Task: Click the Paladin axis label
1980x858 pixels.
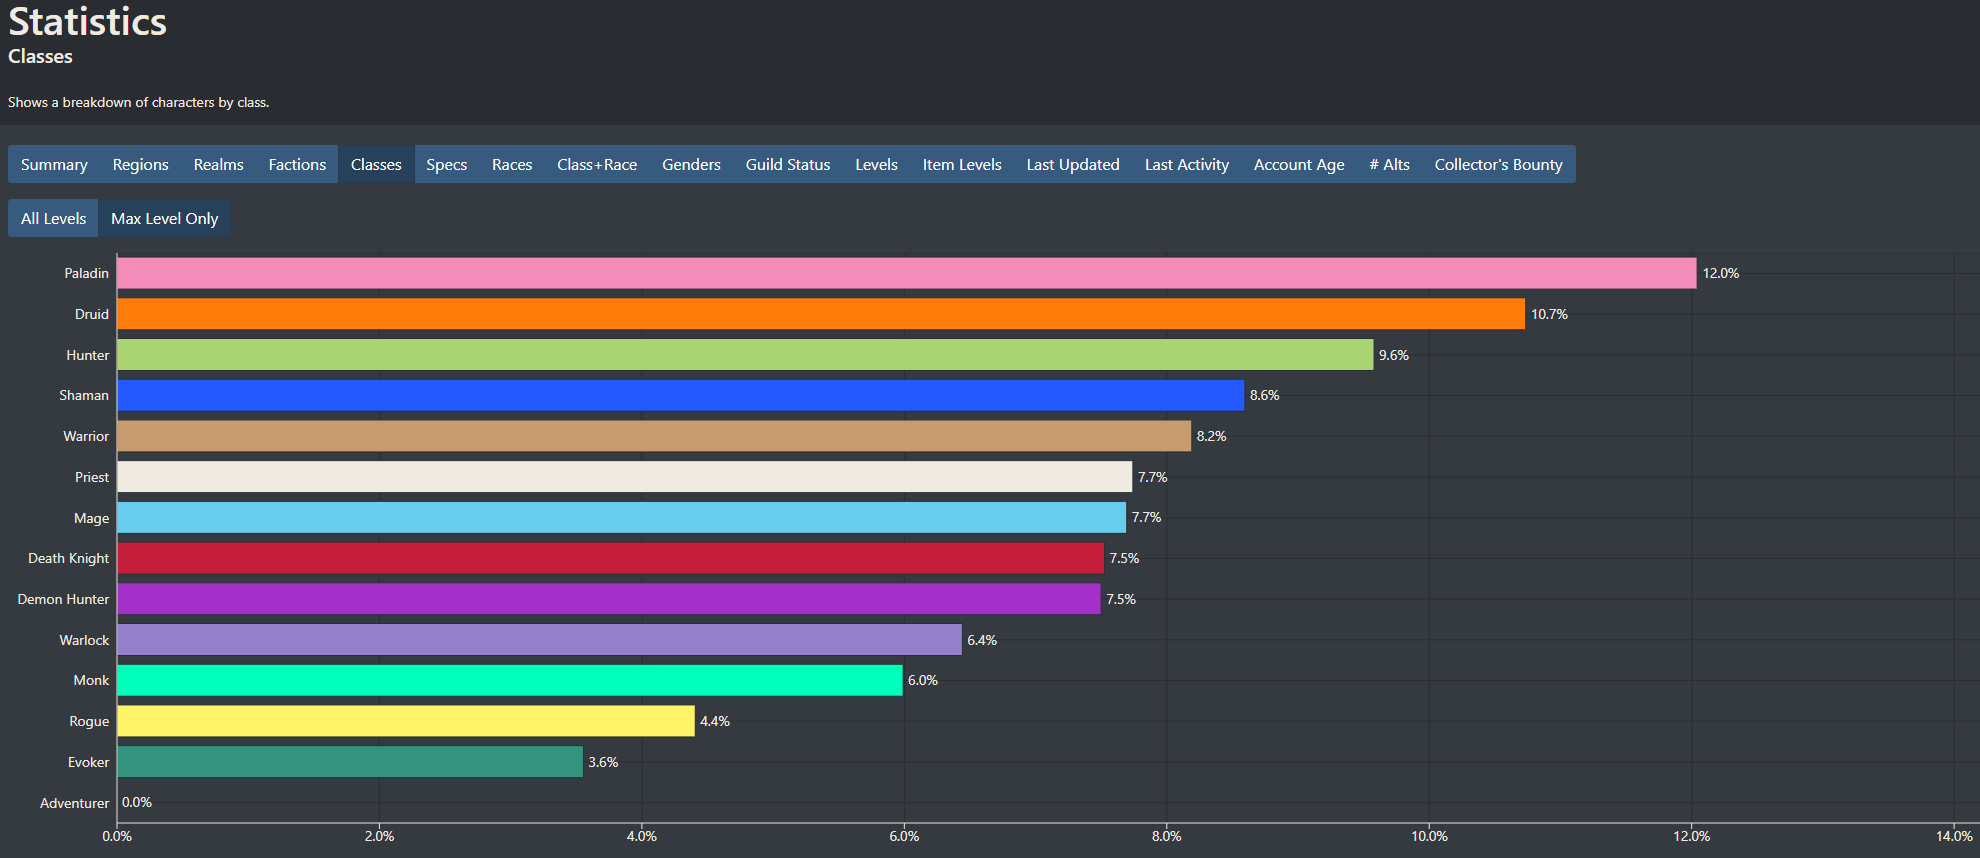Action: [87, 273]
